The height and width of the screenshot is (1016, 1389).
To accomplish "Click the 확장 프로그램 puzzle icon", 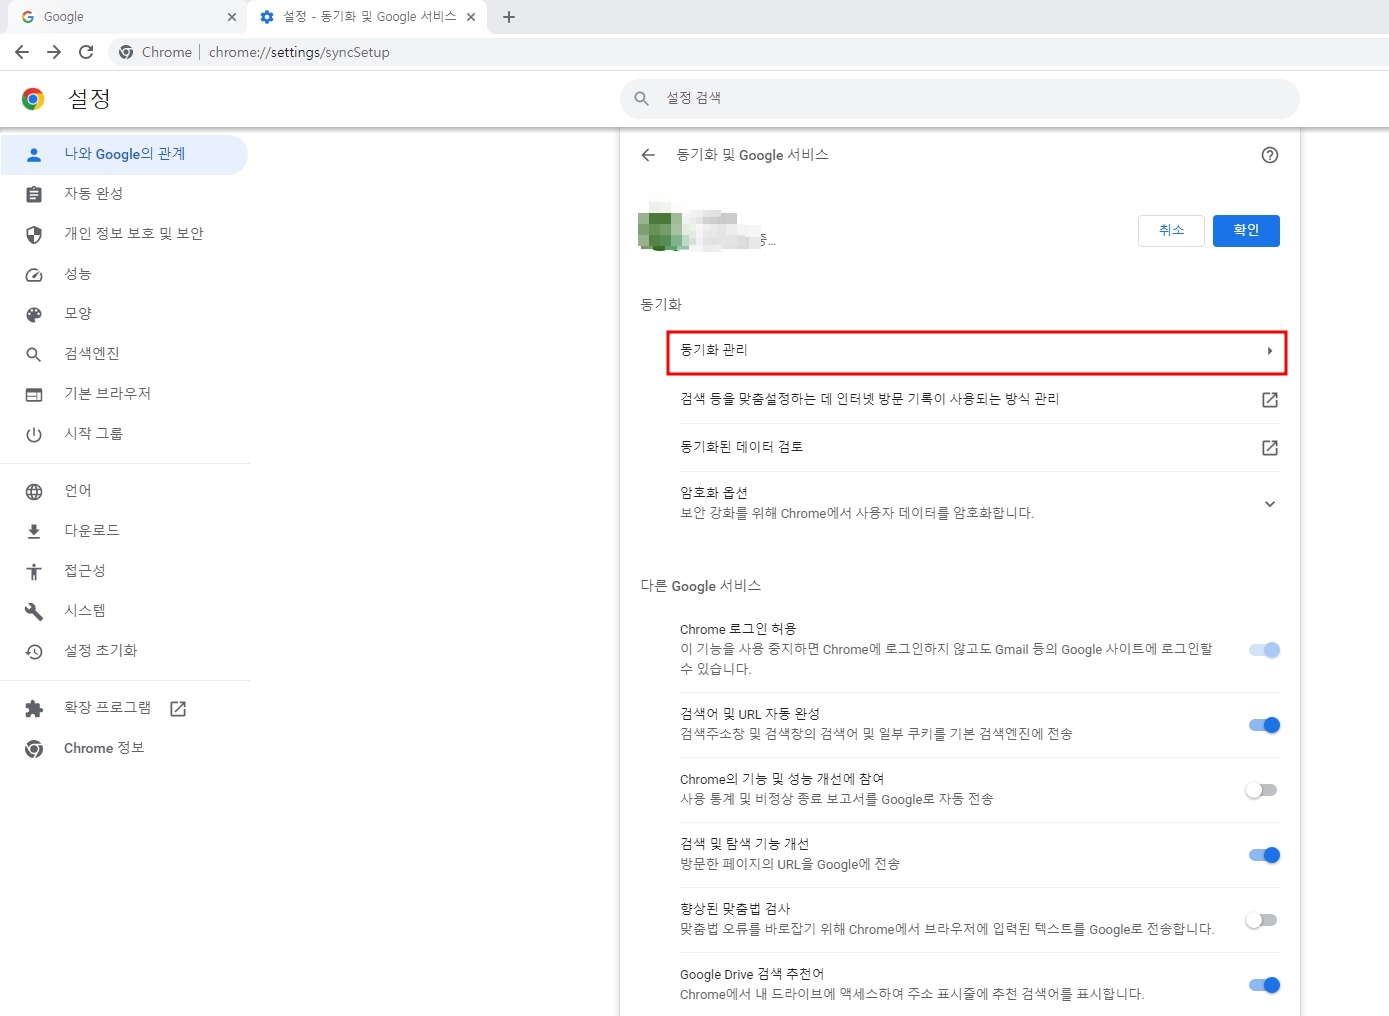I will [x=34, y=708].
